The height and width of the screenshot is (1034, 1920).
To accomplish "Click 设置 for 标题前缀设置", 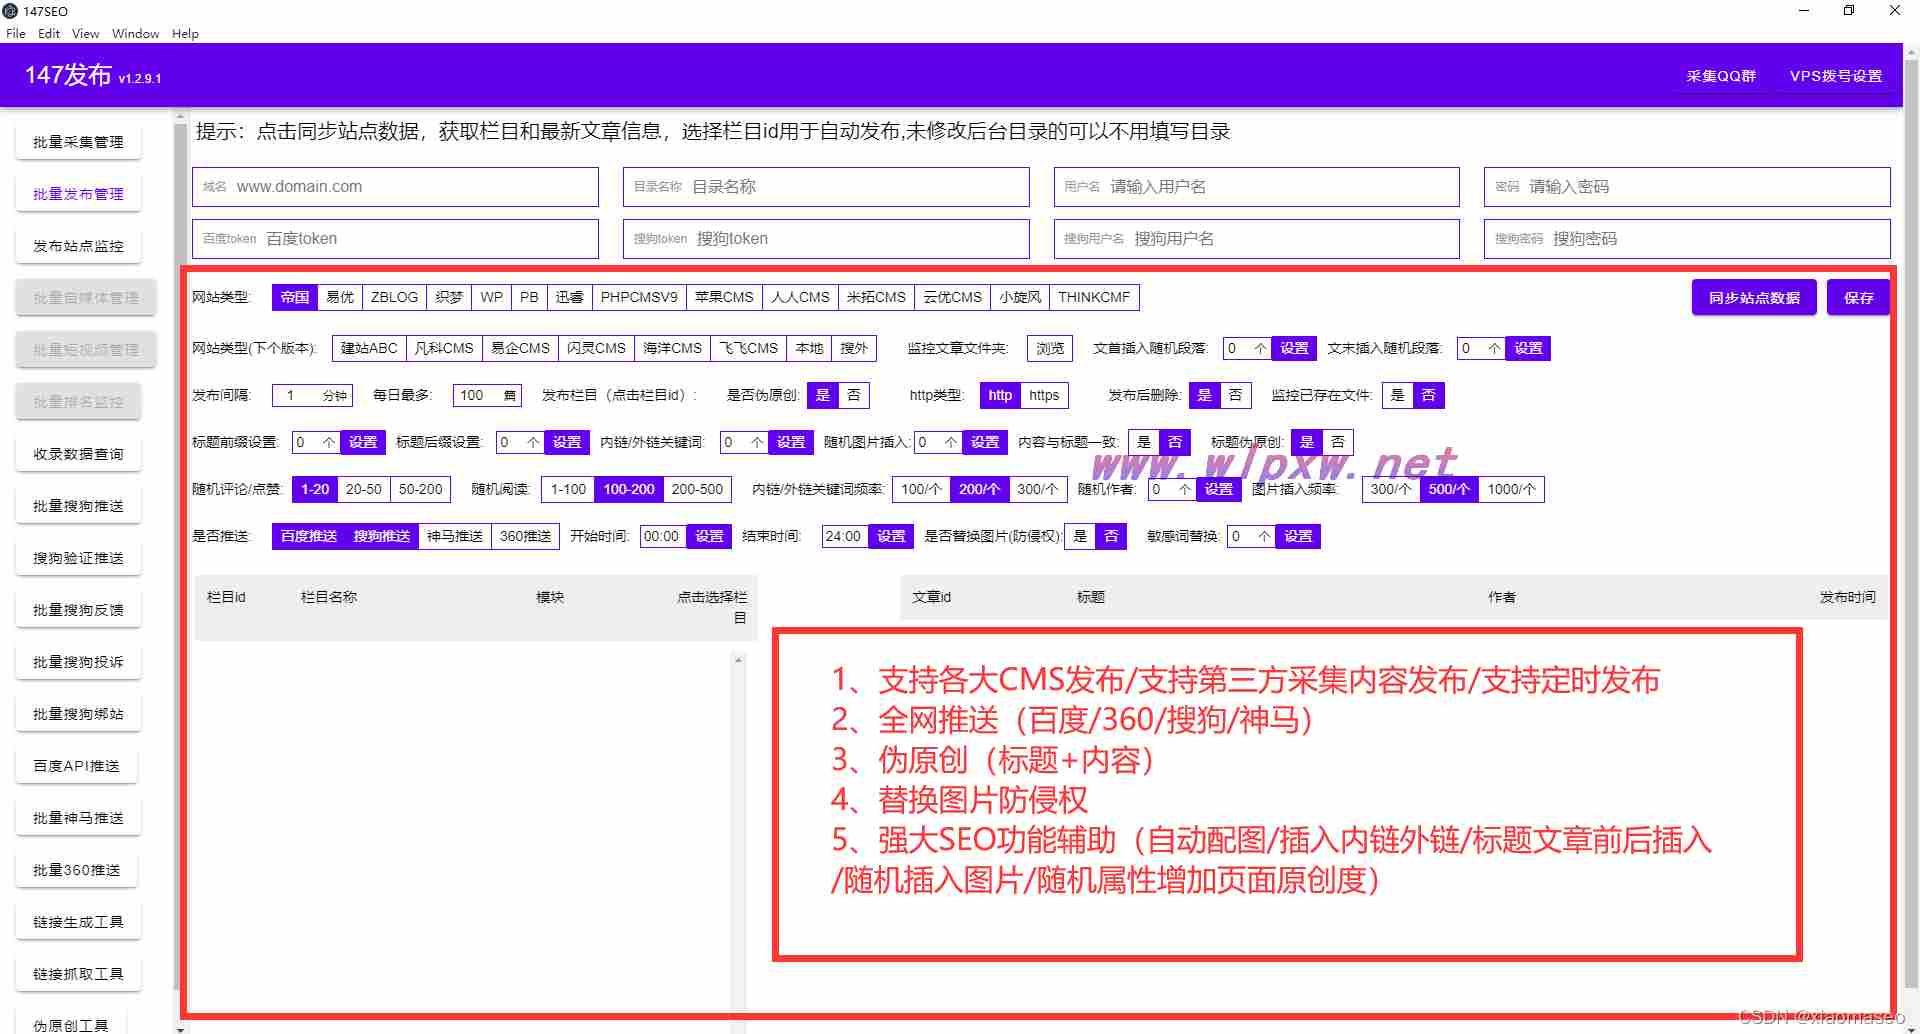I will click(363, 442).
